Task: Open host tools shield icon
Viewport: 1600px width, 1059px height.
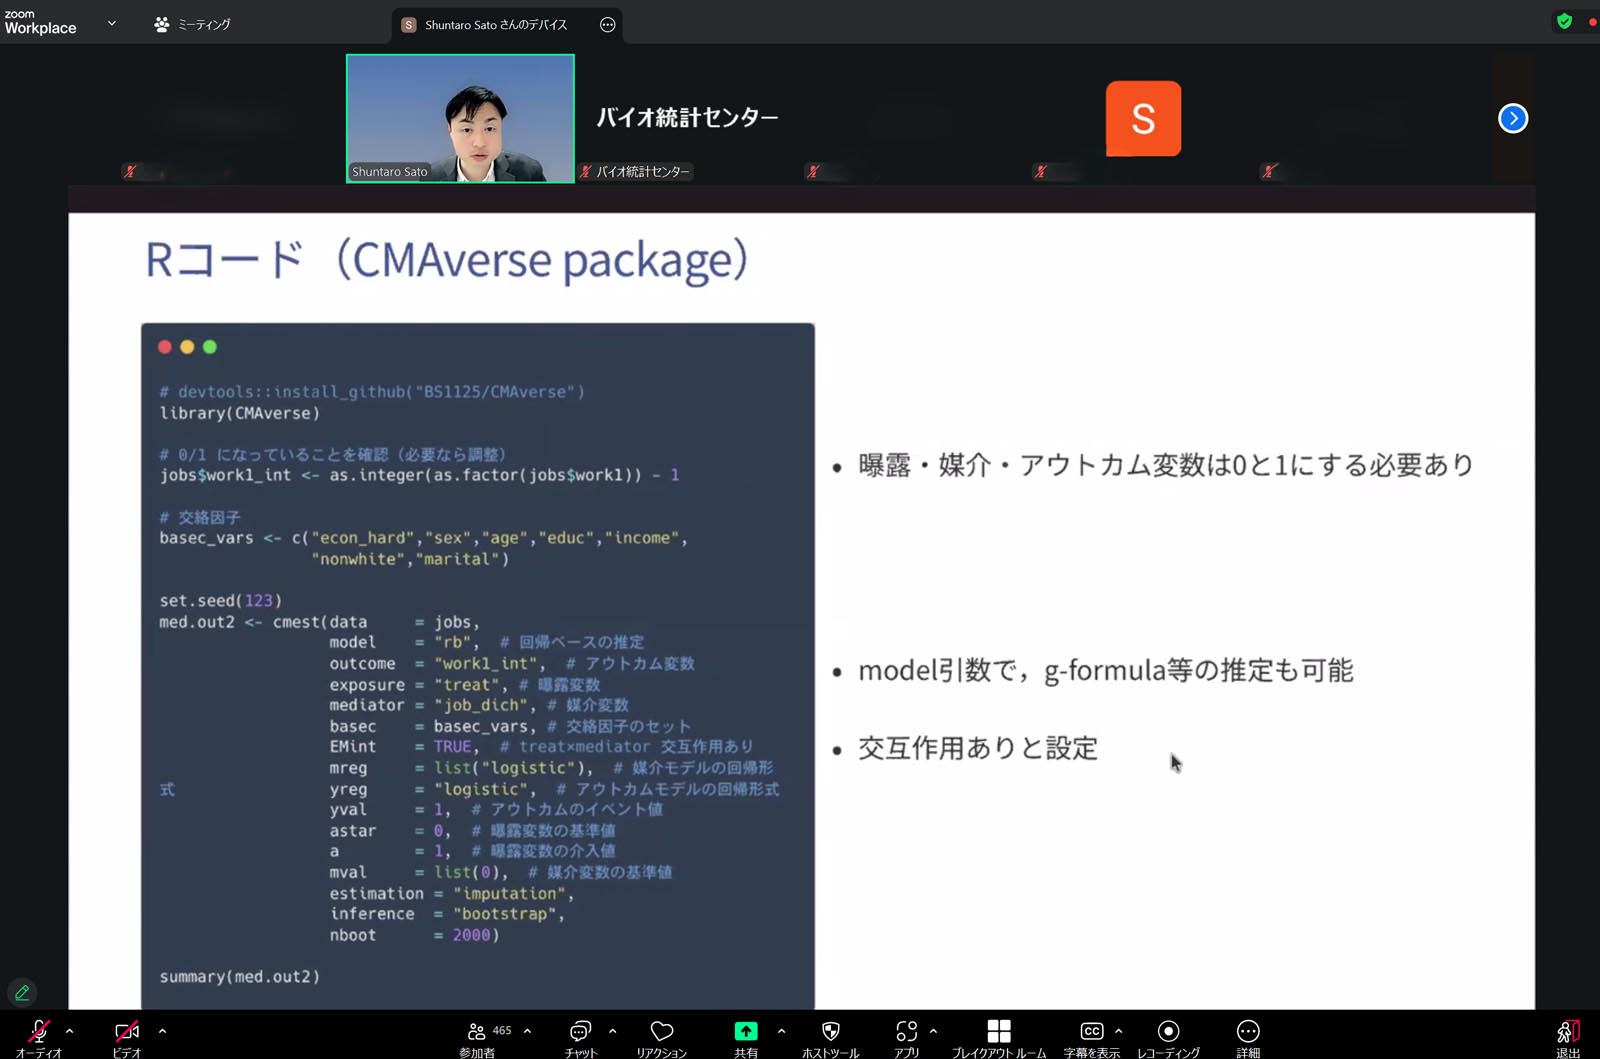Action: pyautogui.click(x=830, y=1034)
